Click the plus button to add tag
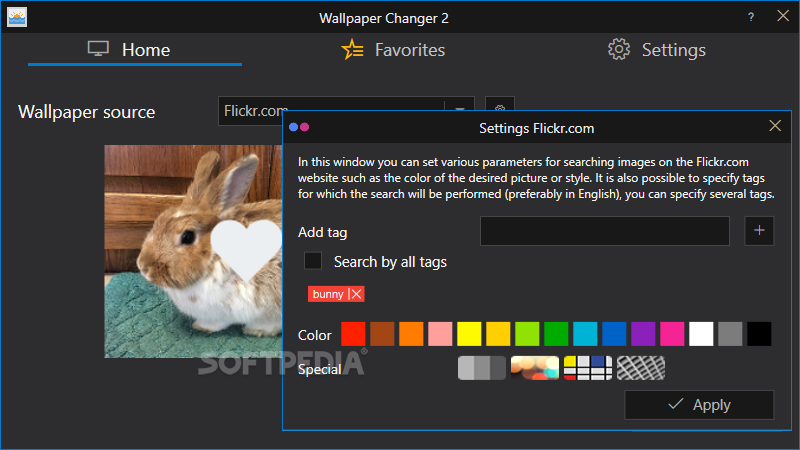Viewport: 800px width, 450px height. coord(759,231)
